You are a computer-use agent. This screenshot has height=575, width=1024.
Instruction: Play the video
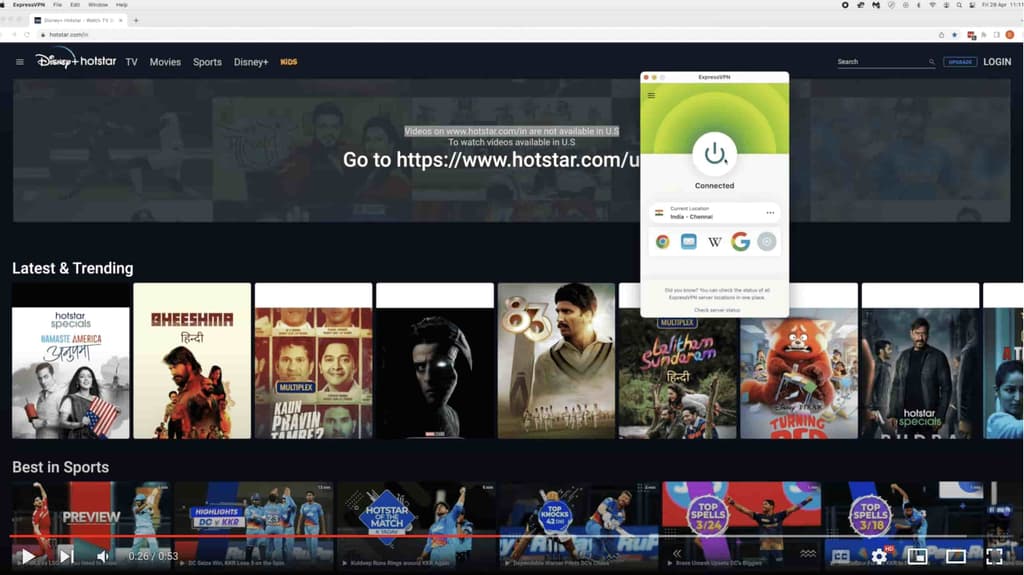(27, 556)
